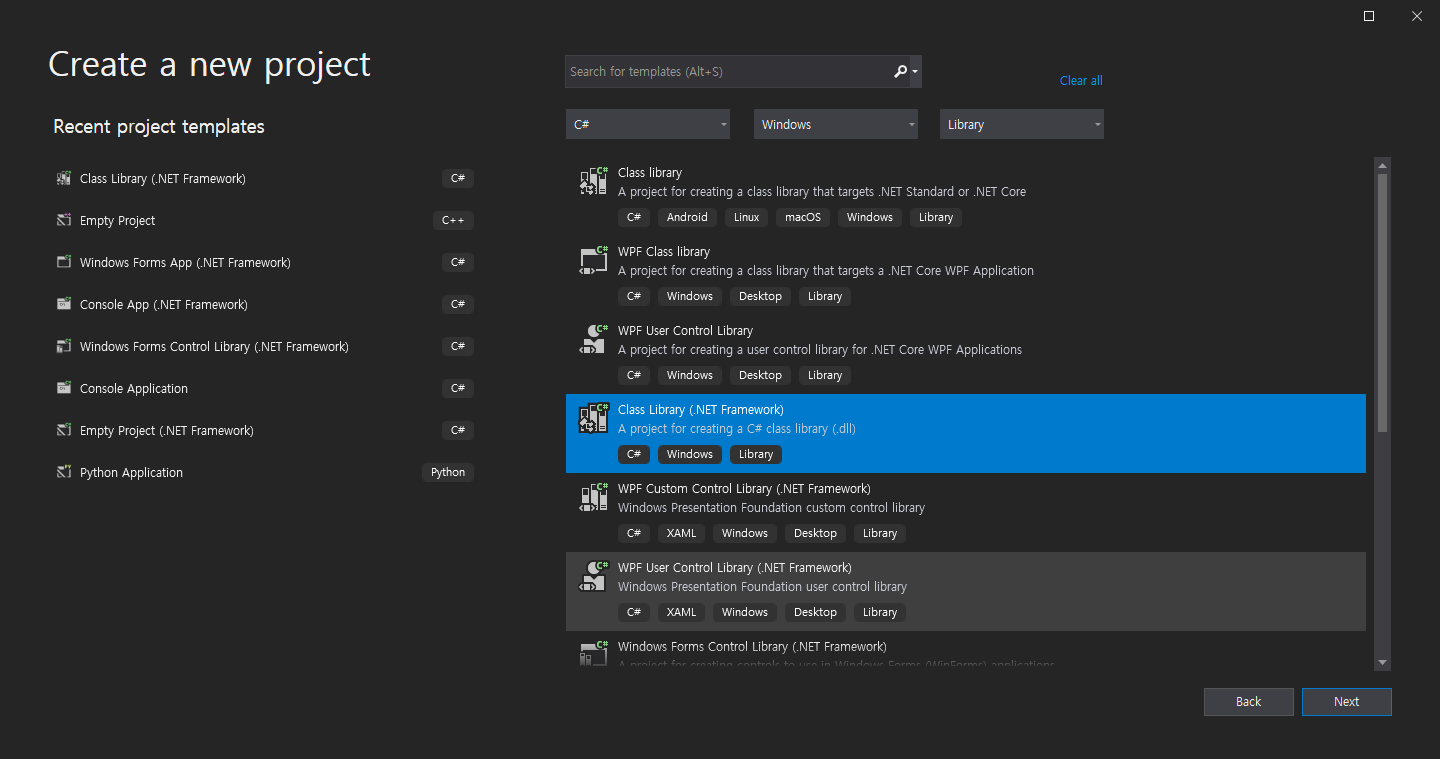Click the Python Application recent template icon
Screen dimensions: 1440x759
point(64,473)
